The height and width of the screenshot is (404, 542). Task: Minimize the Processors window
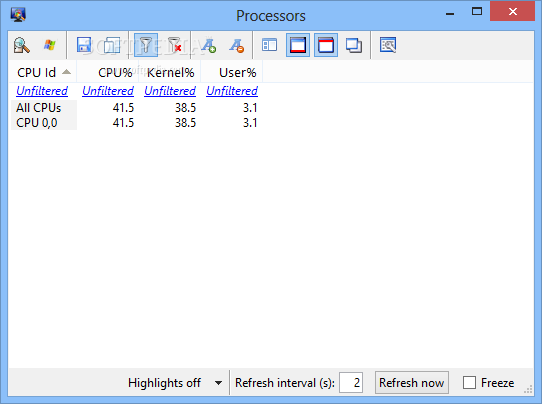[450, 14]
